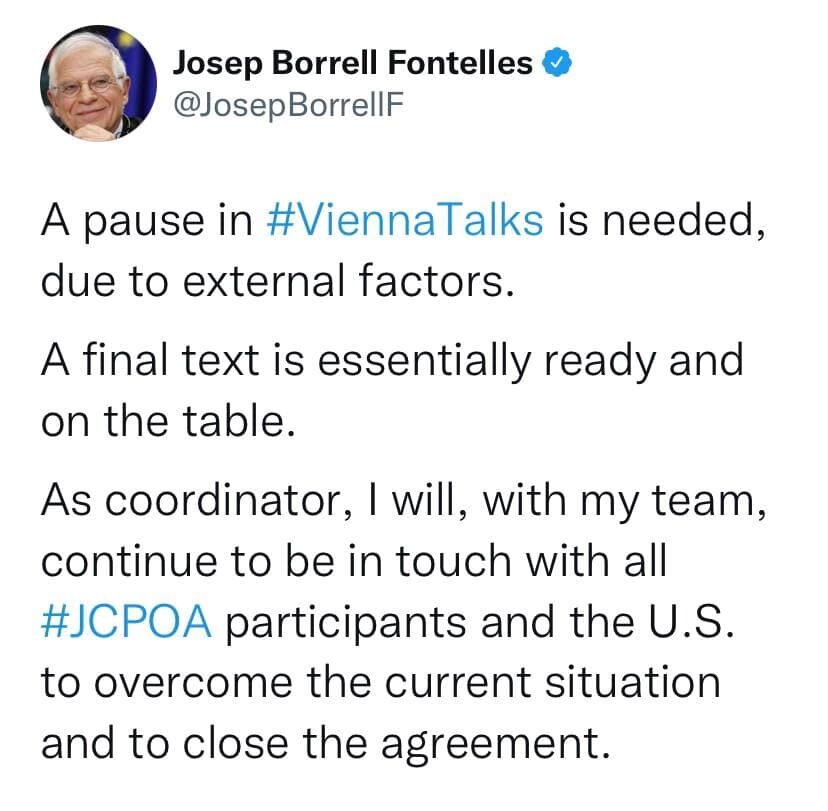Screen dimensions: 828x811
Task: Click the blue verified badge icon
Action: pyautogui.click(x=558, y=65)
